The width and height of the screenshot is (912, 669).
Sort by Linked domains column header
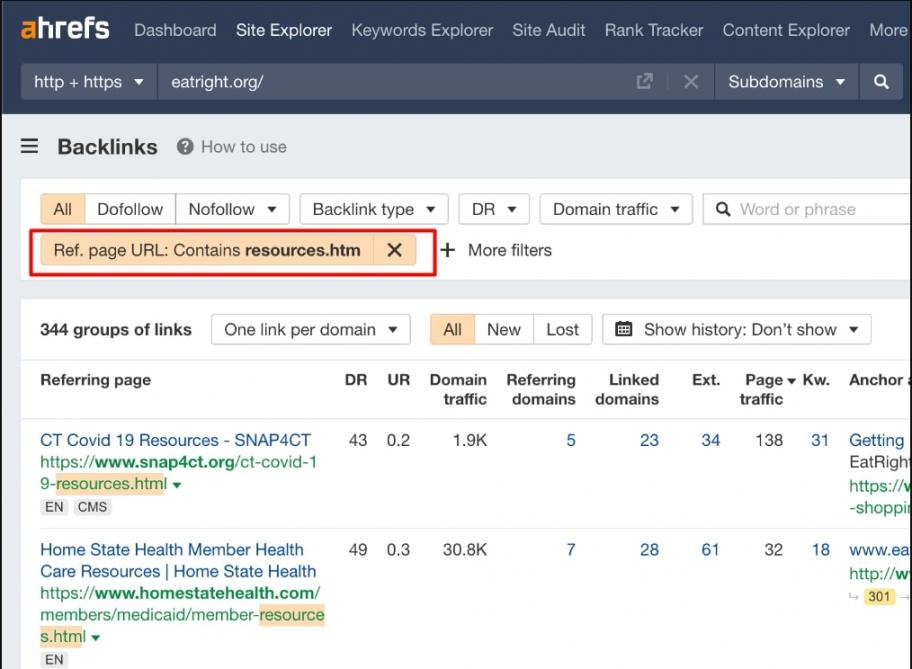pyautogui.click(x=627, y=389)
